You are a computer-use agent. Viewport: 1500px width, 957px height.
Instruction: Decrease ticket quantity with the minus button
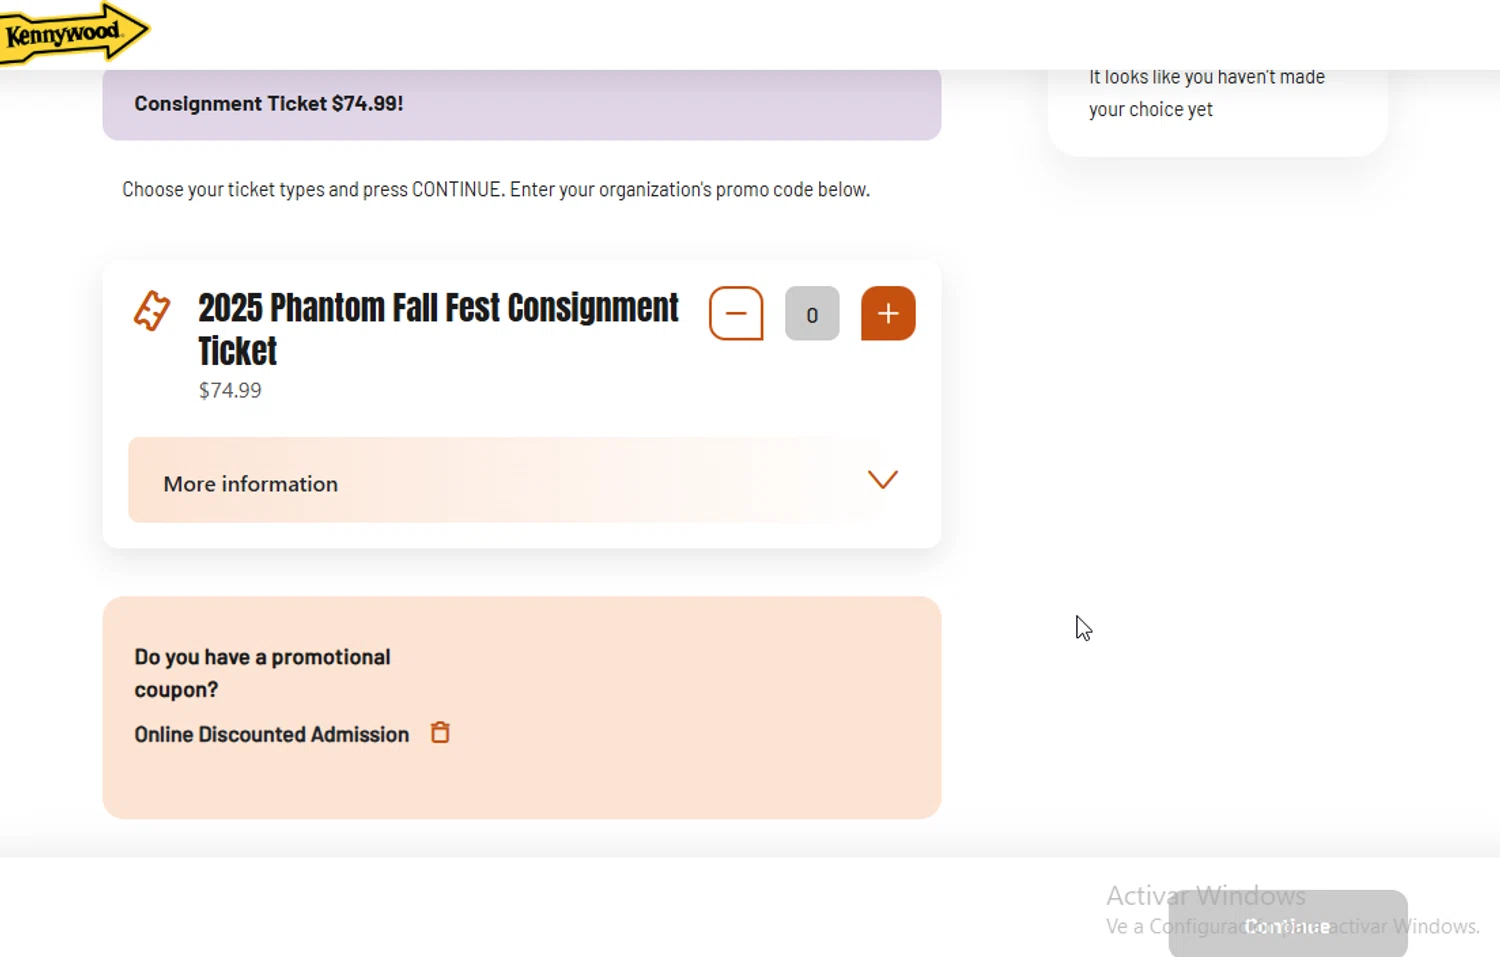736,314
